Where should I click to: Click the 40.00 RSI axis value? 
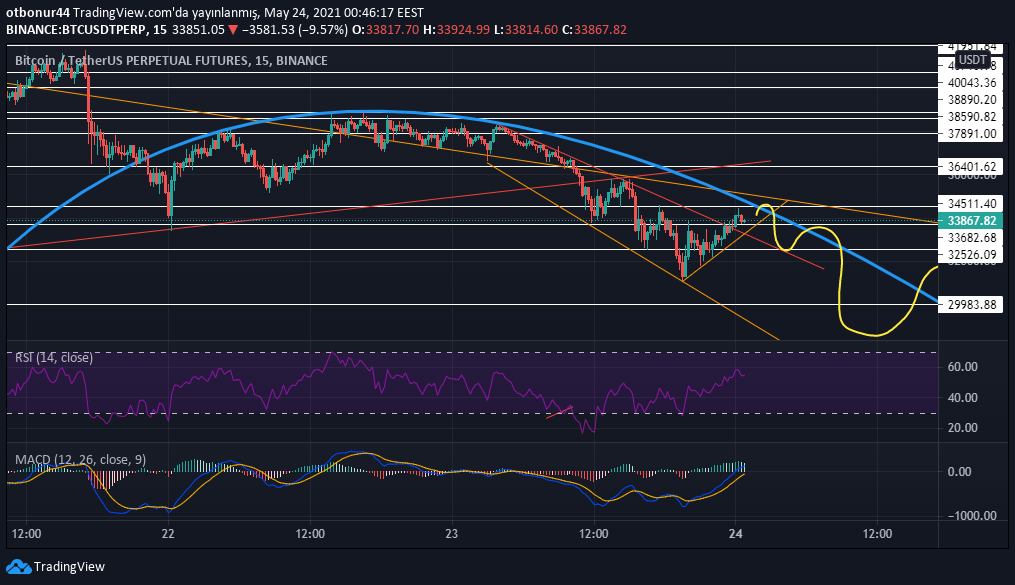(963, 398)
